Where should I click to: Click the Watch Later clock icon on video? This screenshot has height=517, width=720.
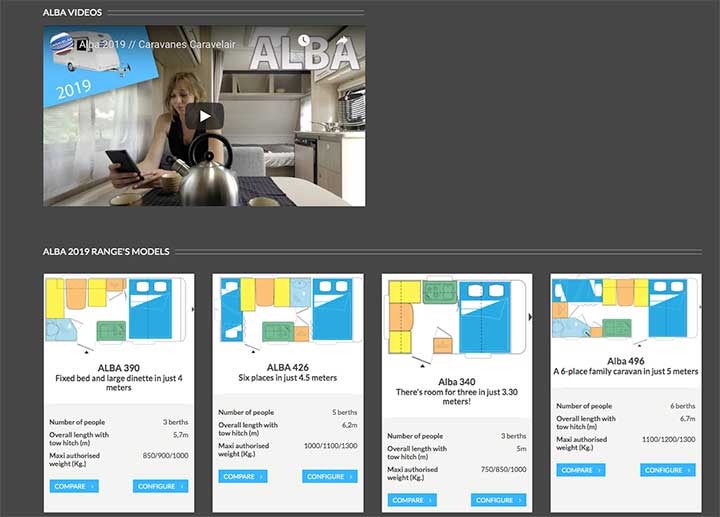click(304, 40)
